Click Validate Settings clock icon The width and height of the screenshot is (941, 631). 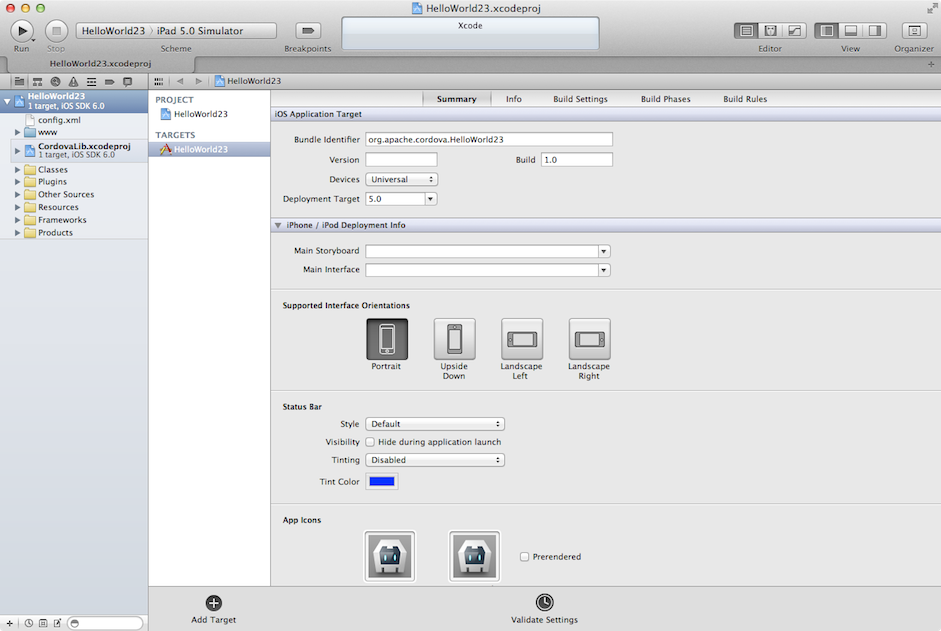point(544,602)
